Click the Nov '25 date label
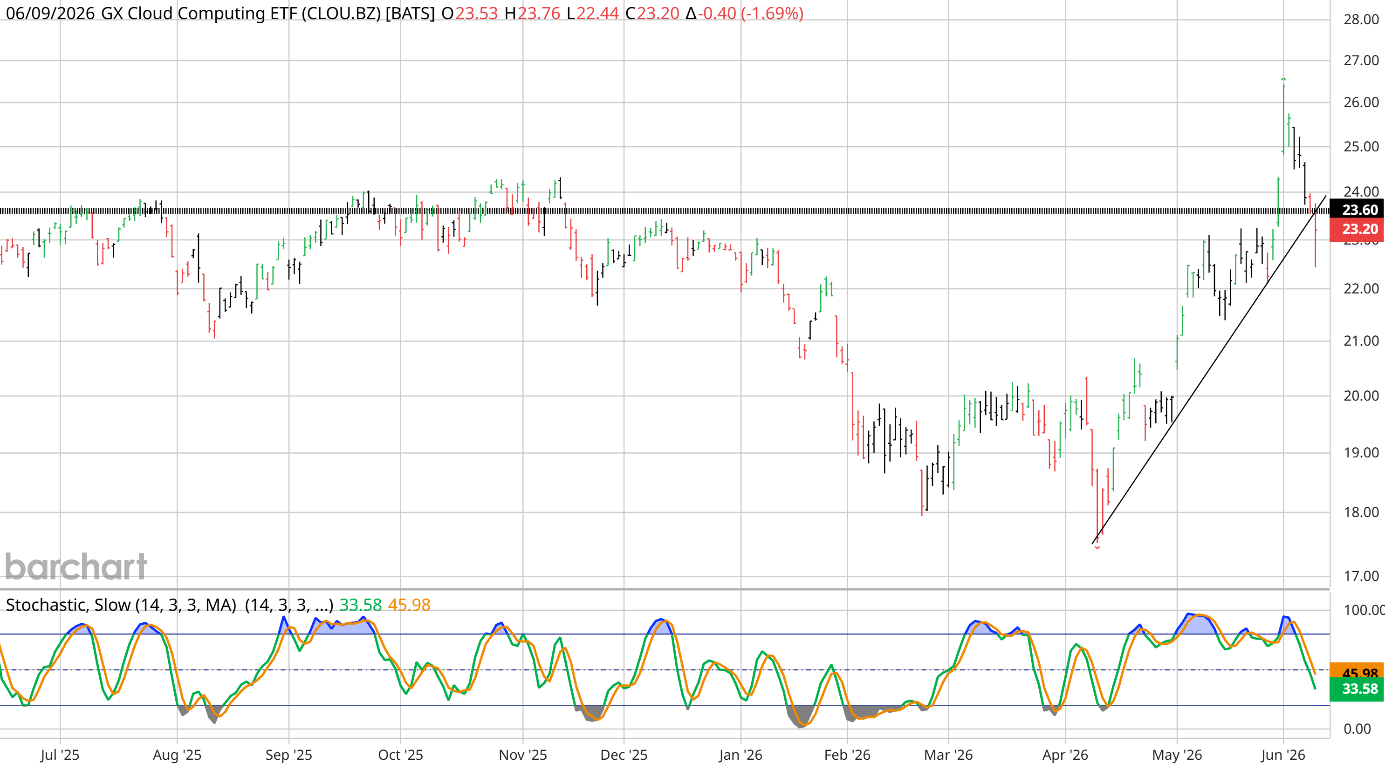 523,754
